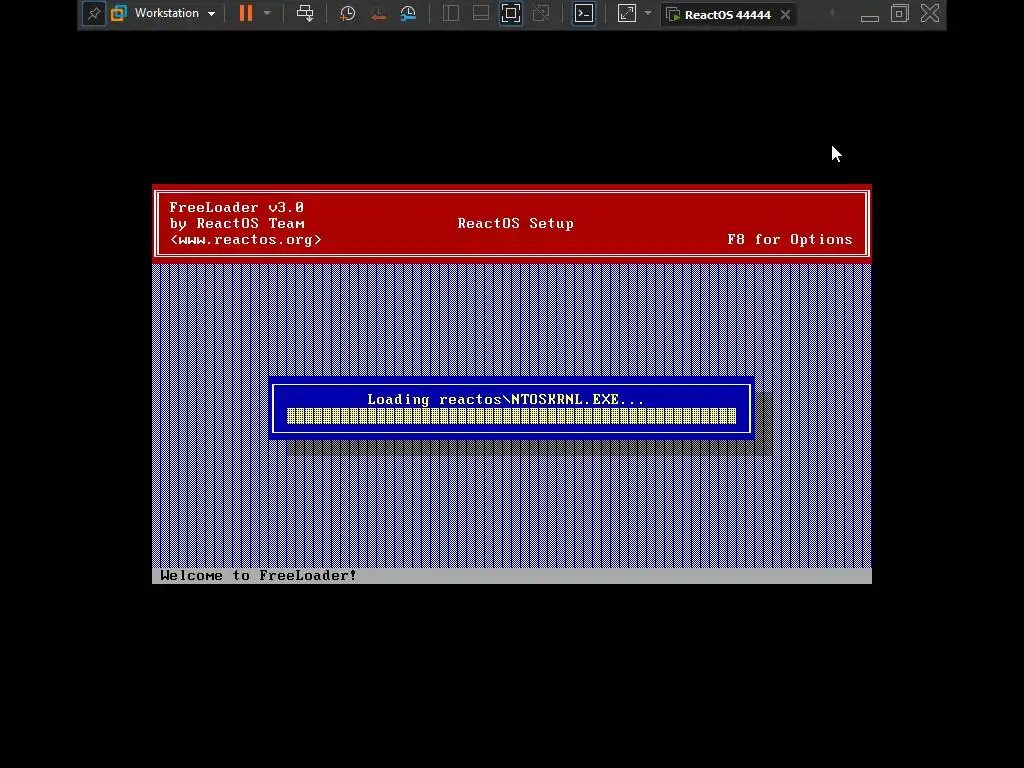Pause the virtual machine
This screenshot has height=768, width=1024.
246,13
